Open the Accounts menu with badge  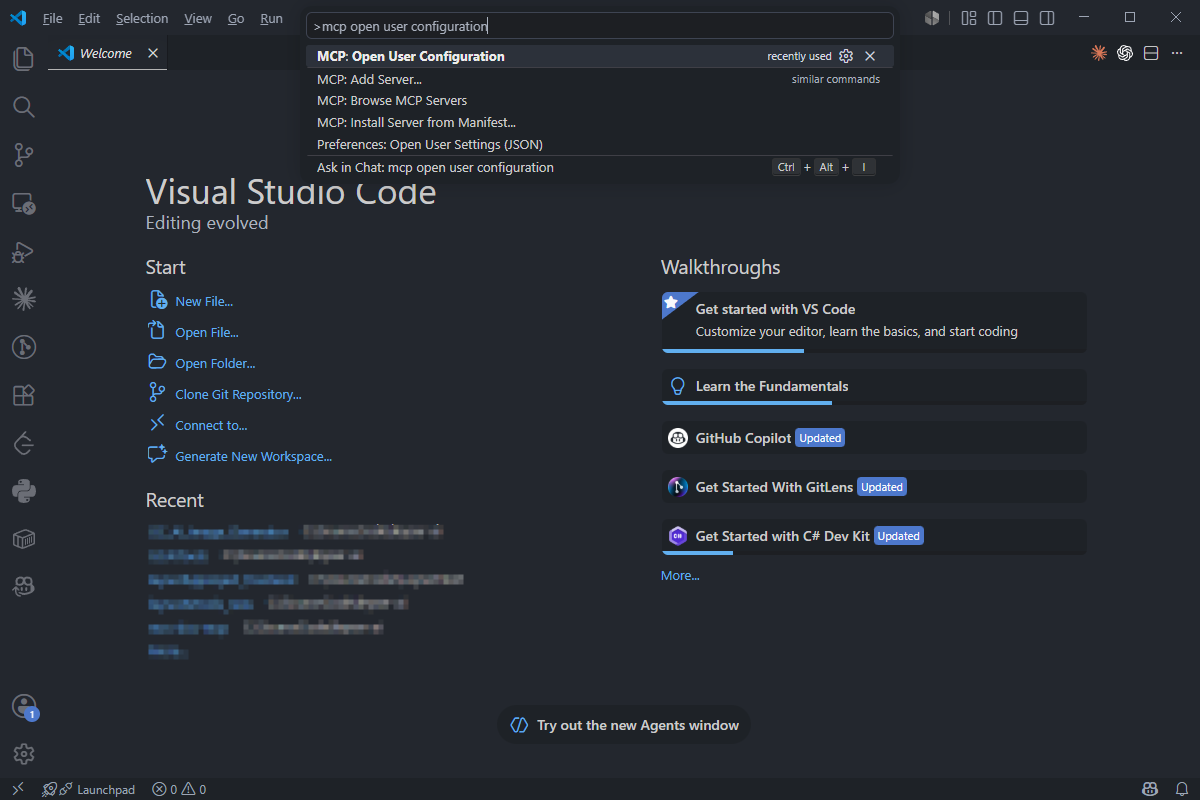coord(23,707)
